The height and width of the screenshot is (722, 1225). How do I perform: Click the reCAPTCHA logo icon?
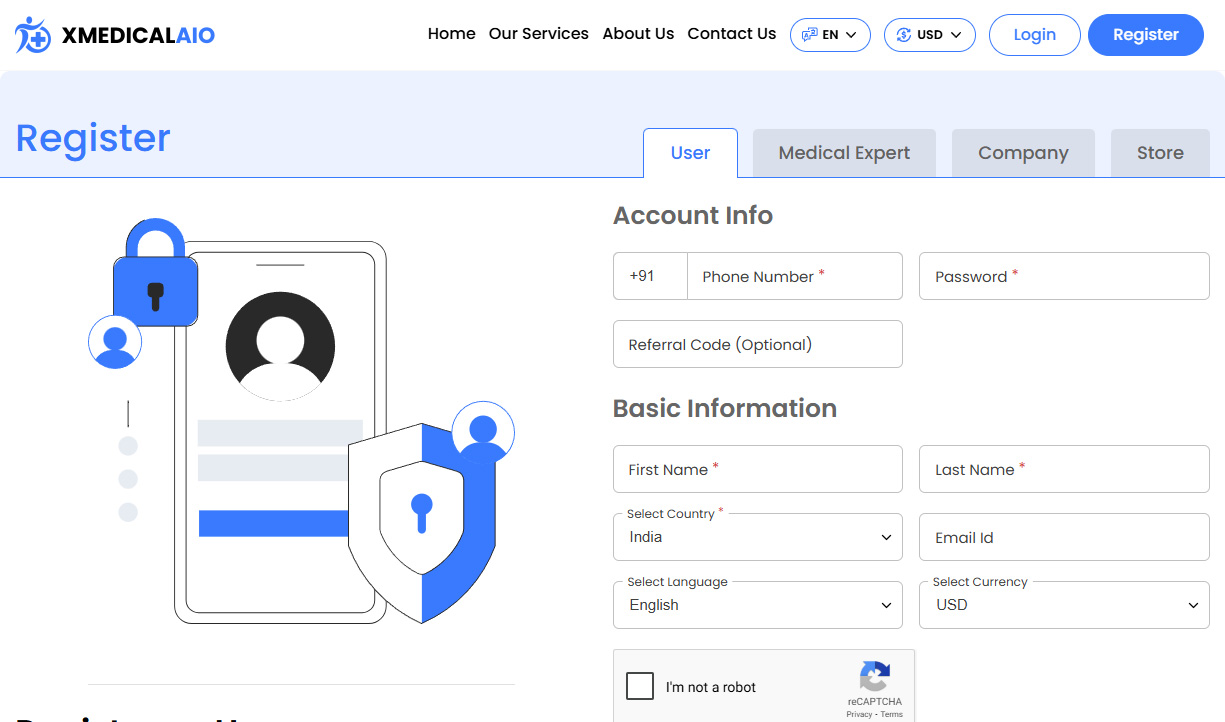click(x=874, y=677)
